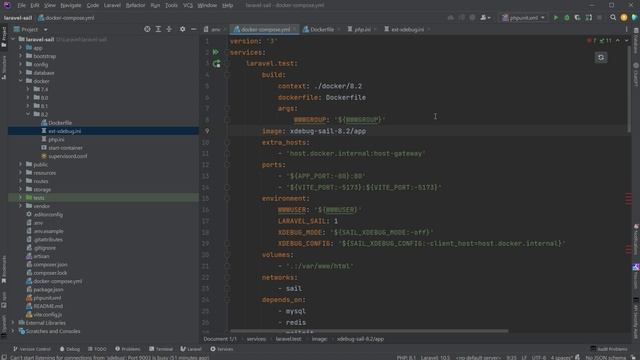Open Project panel settings gear
The width and height of the screenshot is (640, 360).
tap(182, 29)
